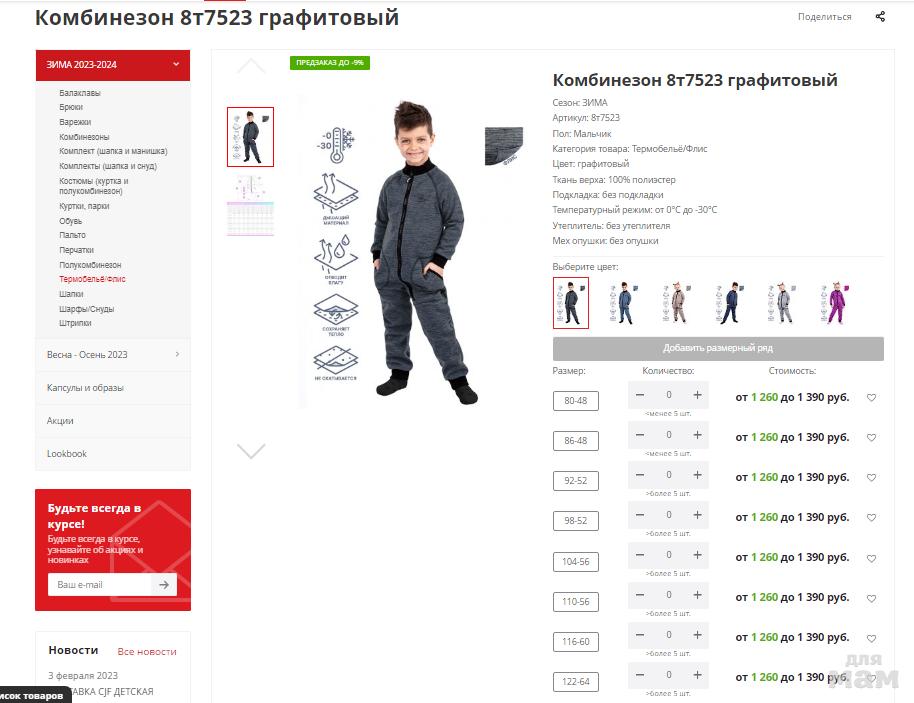Show previous thumbnail with up arrow
Image resolution: width=914 pixels, height=703 pixels.
pos(251,66)
